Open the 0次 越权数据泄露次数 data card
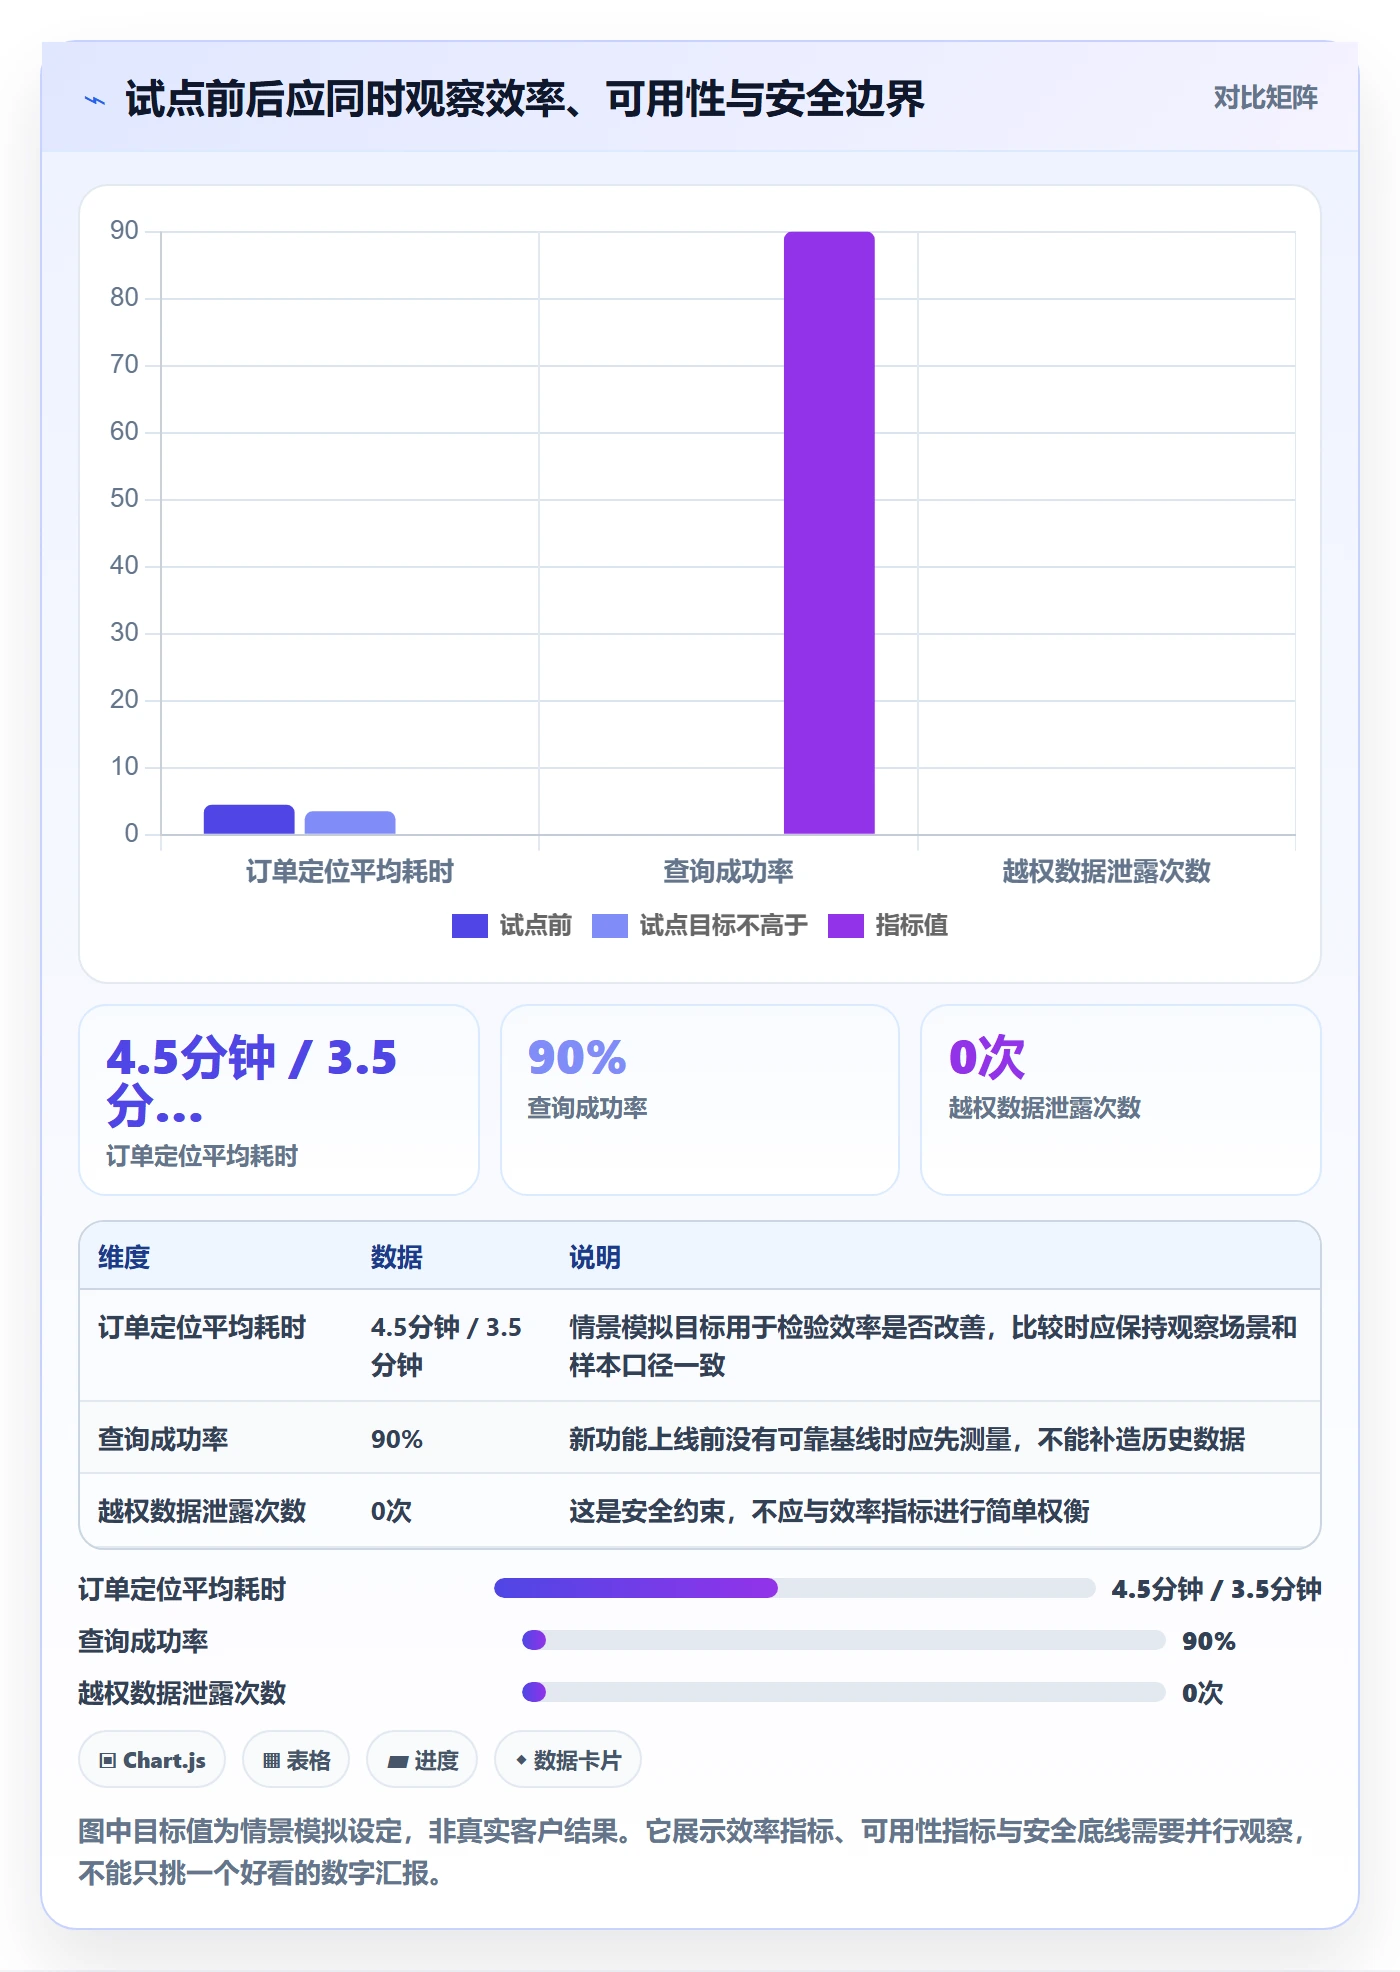 coord(1121,1099)
